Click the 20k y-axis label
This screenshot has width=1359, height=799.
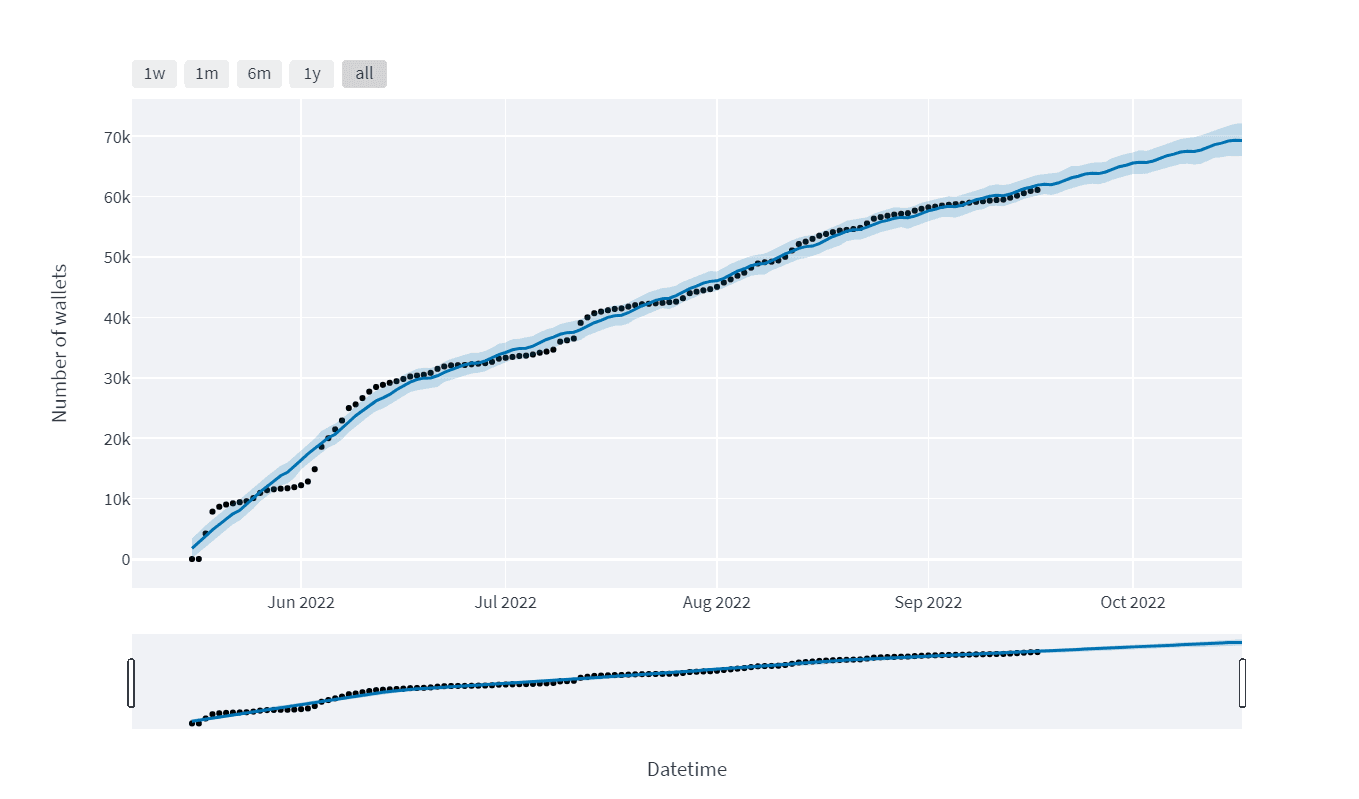tap(119, 439)
